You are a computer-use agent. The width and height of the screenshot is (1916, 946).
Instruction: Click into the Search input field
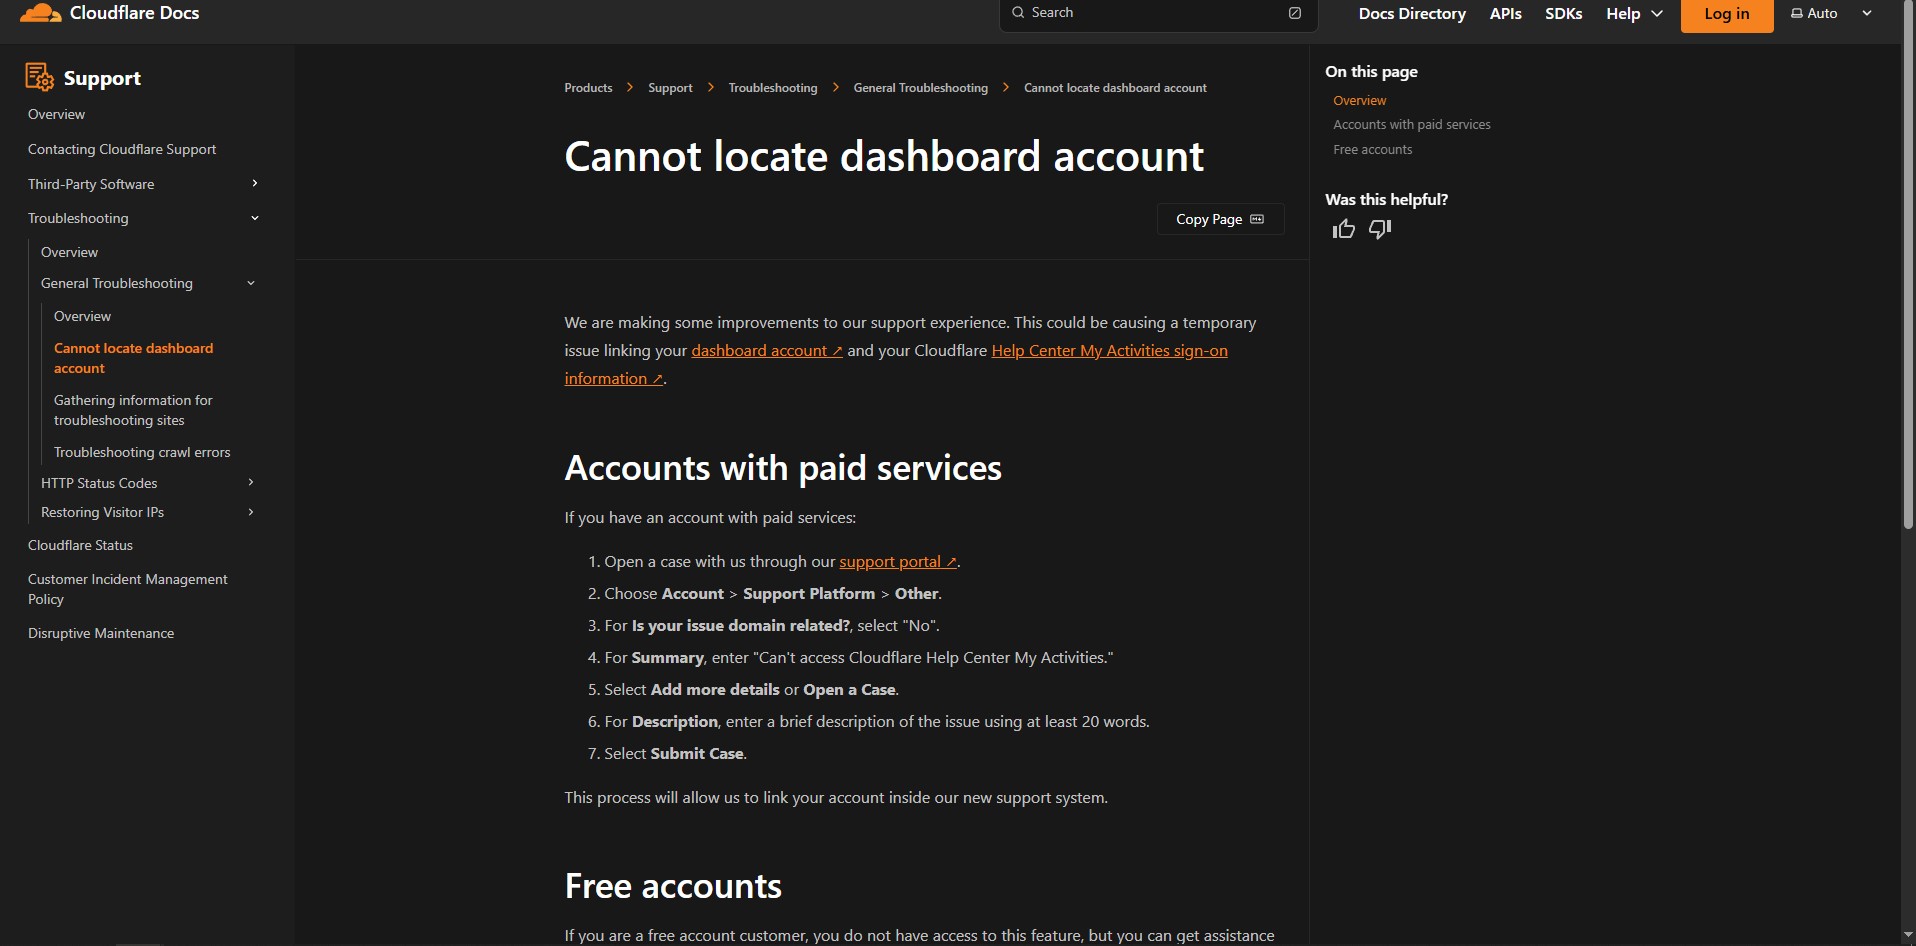tap(1158, 13)
